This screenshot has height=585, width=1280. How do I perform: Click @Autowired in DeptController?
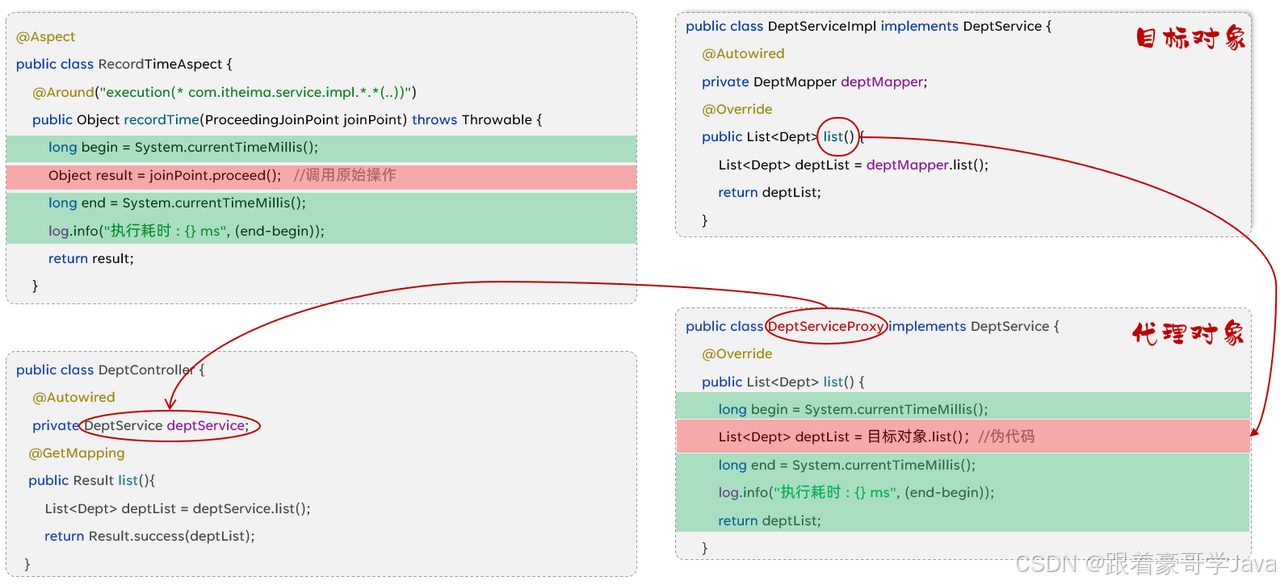74,398
